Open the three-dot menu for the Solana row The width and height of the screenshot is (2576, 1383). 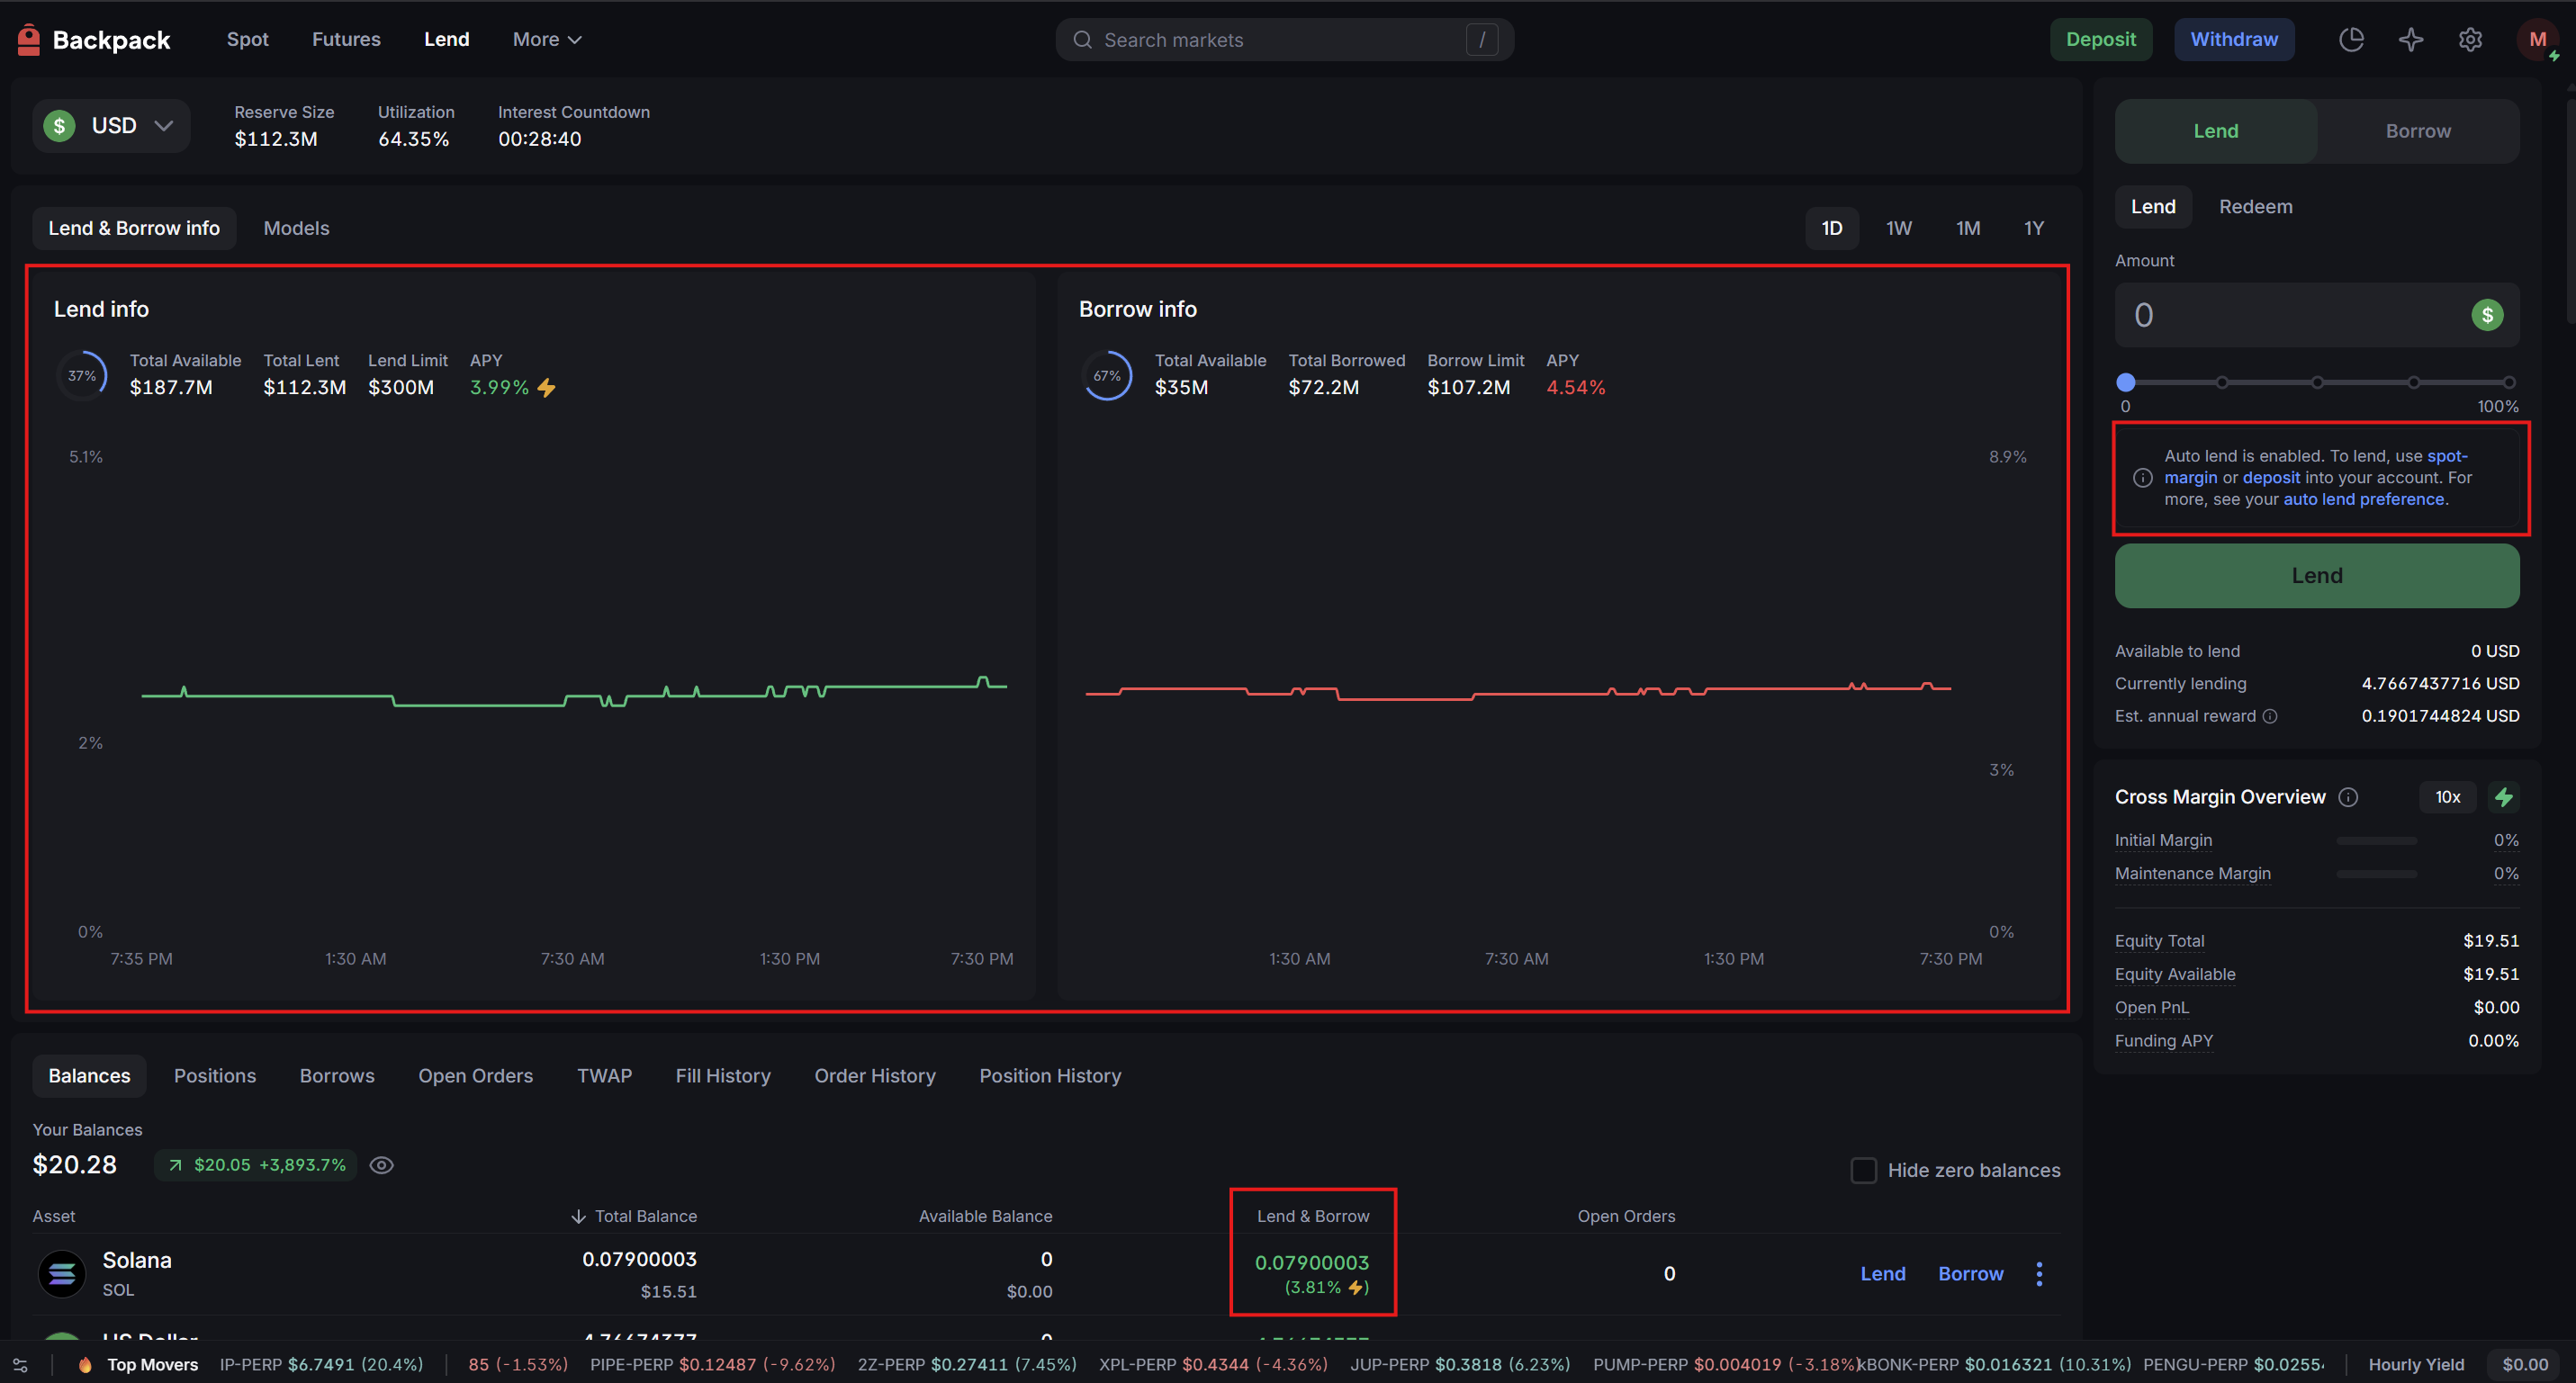(2039, 1273)
